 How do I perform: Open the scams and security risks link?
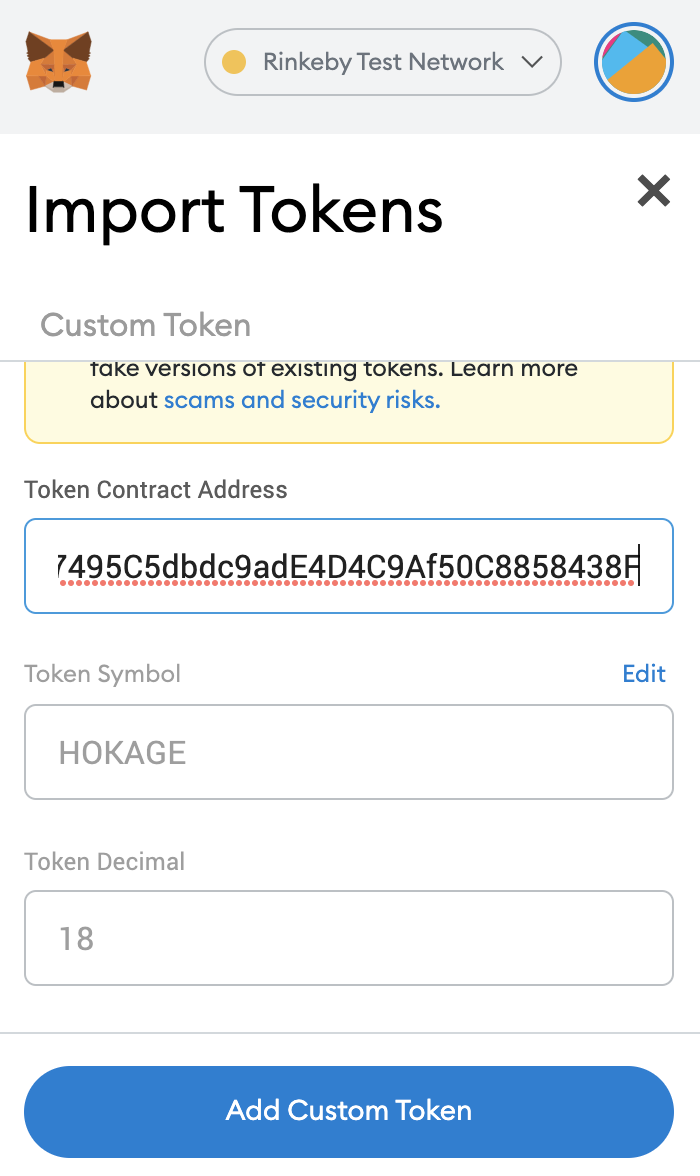302,400
